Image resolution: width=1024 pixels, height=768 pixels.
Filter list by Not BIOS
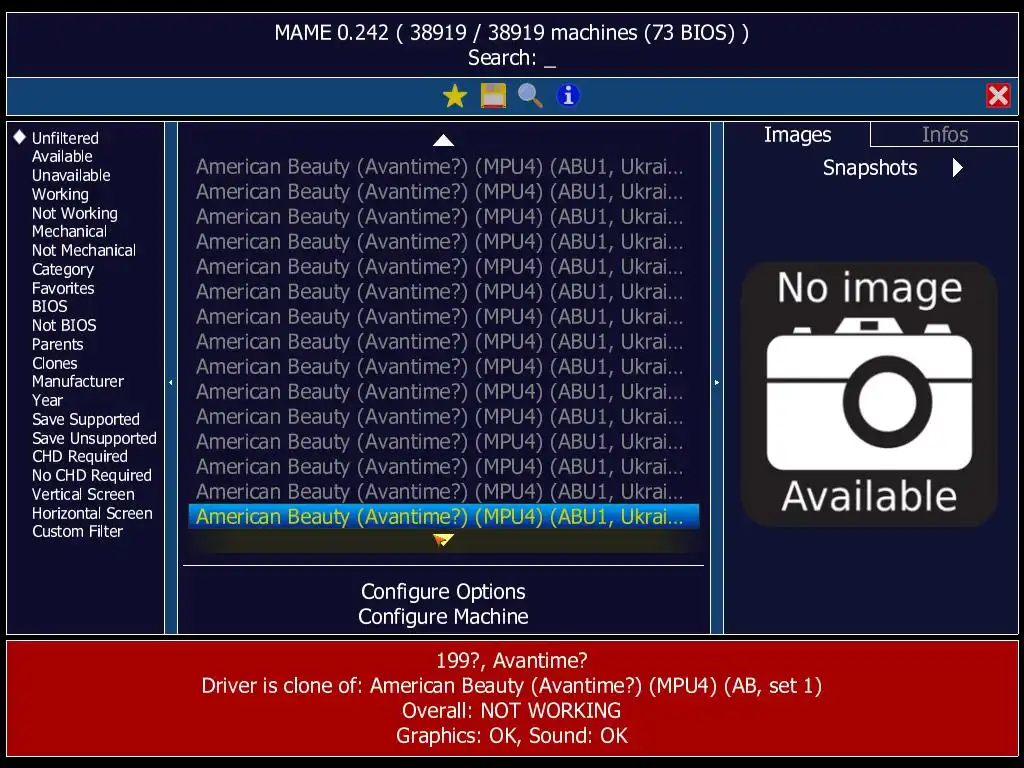[x=64, y=326]
